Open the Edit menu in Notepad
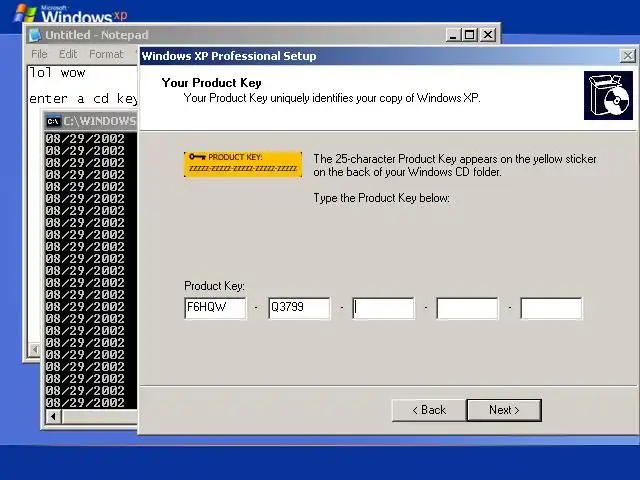 click(x=68, y=54)
